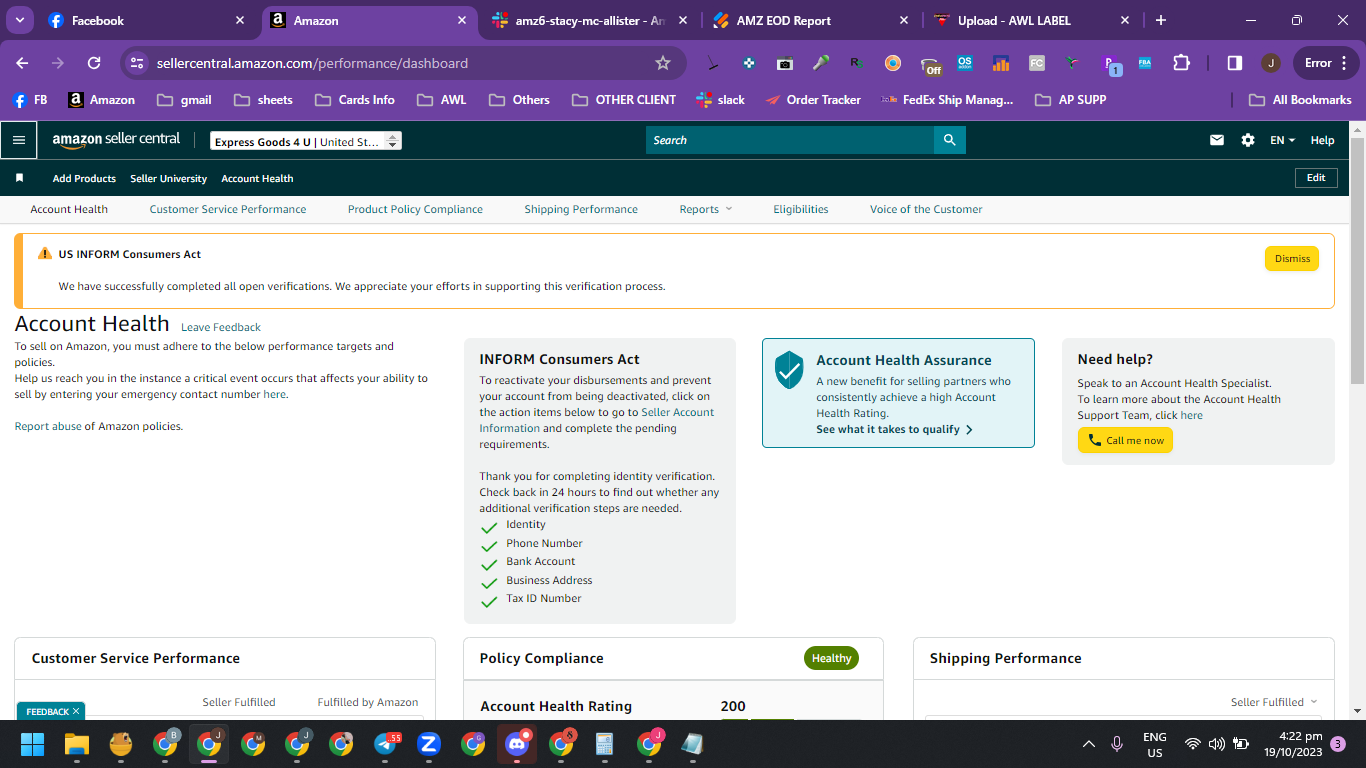This screenshot has width=1366, height=768.
Task: Open the tab search dropdown in Chrome
Action: (x=20, y=20)
